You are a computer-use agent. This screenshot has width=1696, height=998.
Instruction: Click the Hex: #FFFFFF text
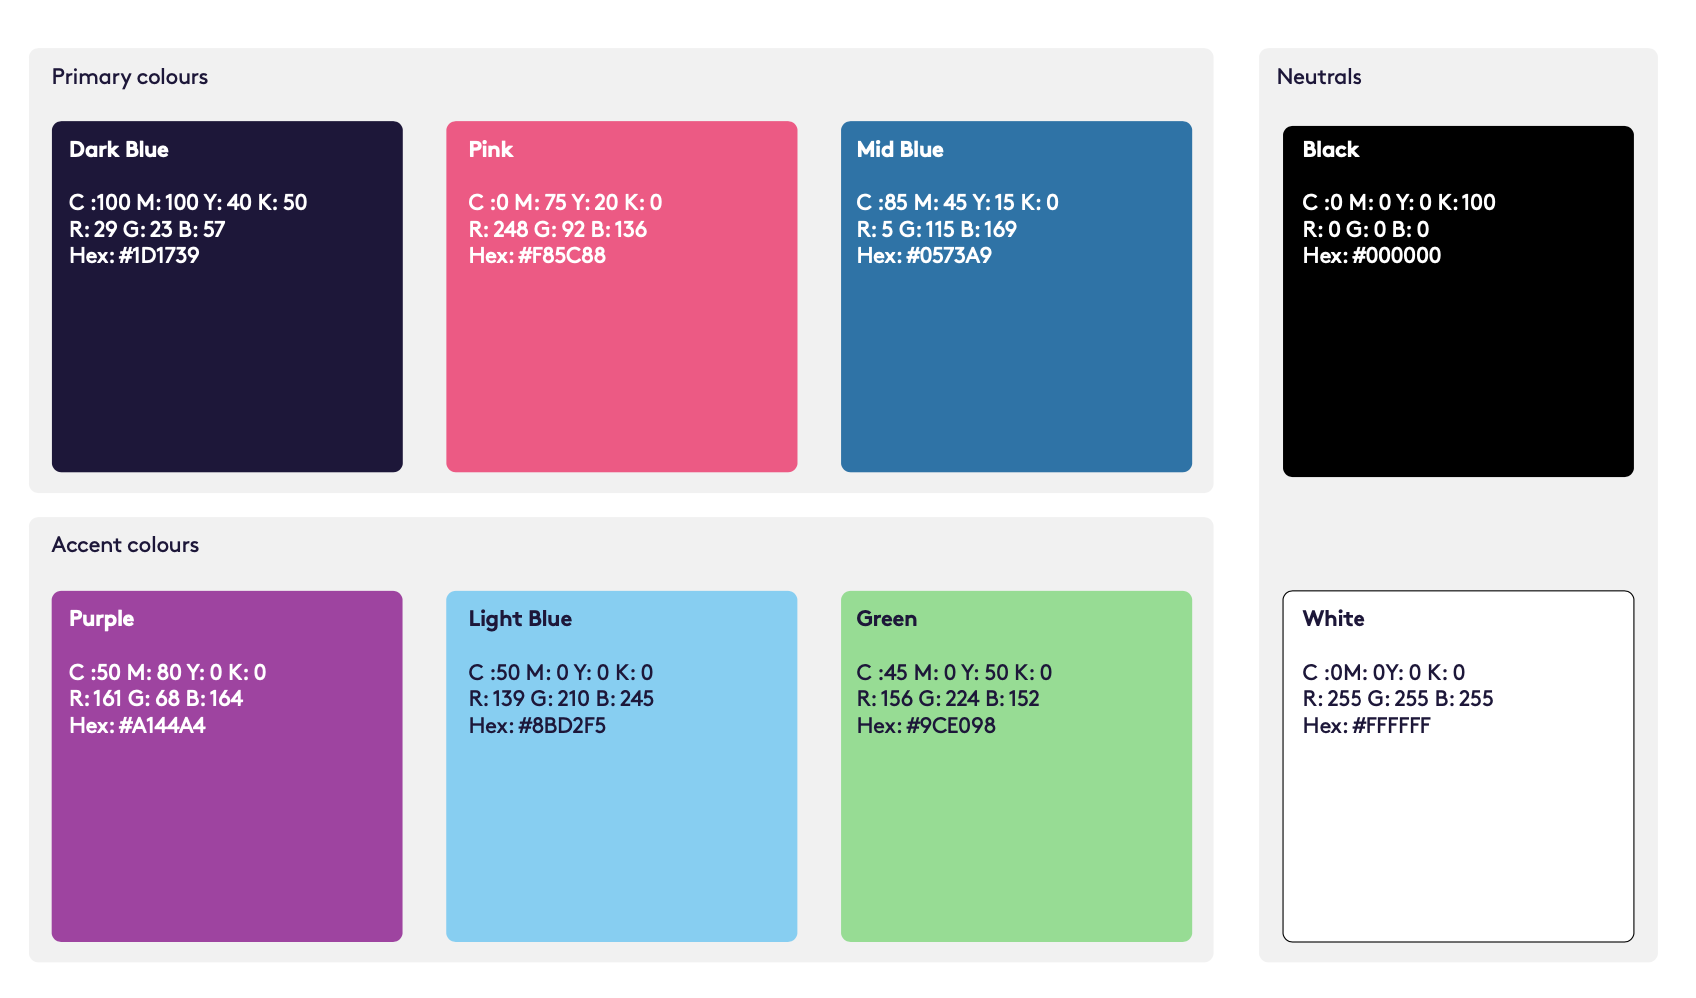[1366, 726]
